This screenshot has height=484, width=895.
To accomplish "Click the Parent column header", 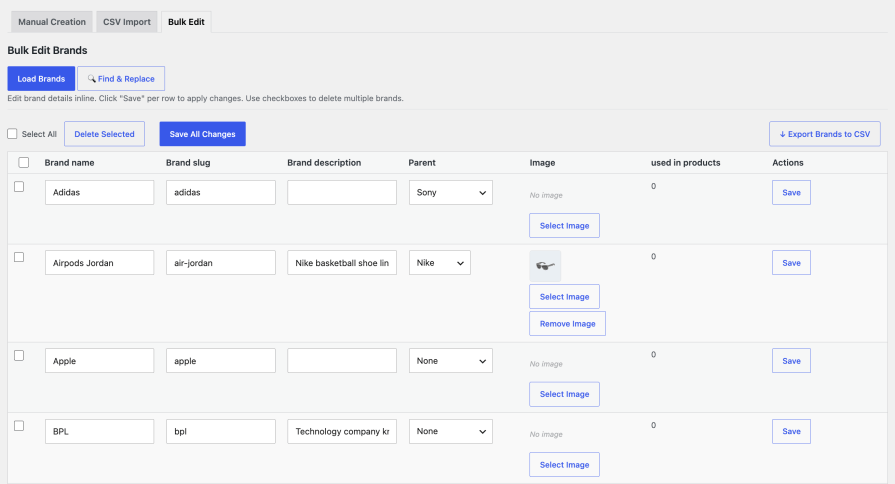I will [x=422, y=163].
